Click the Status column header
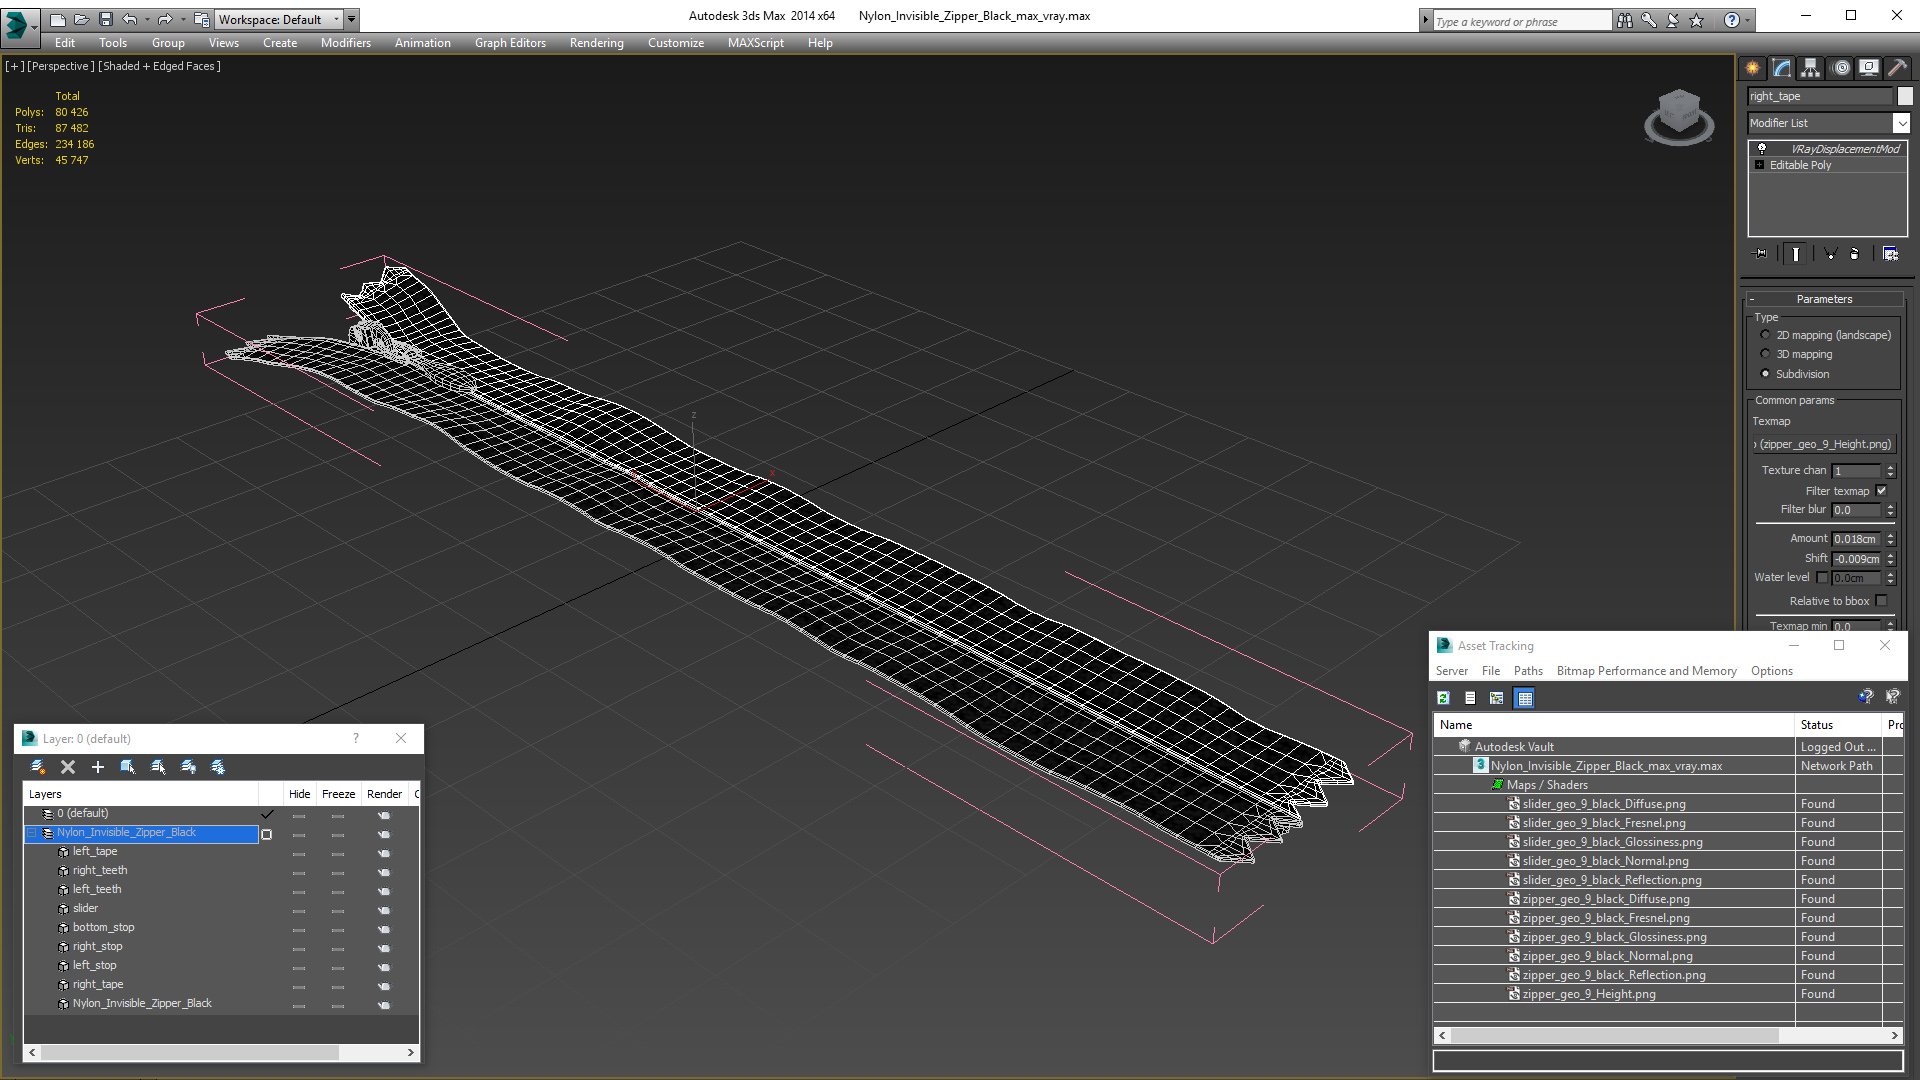This screenshot has width=1920, height=1080. tap(1838, 725)
